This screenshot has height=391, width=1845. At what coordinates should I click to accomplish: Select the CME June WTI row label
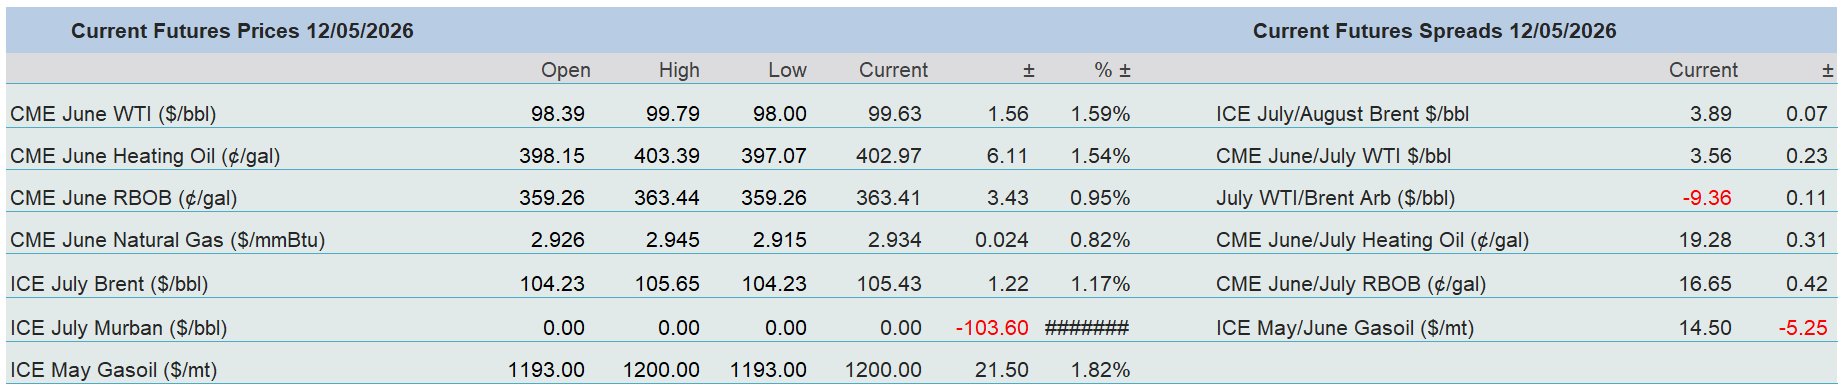click(x=113, y=114)
